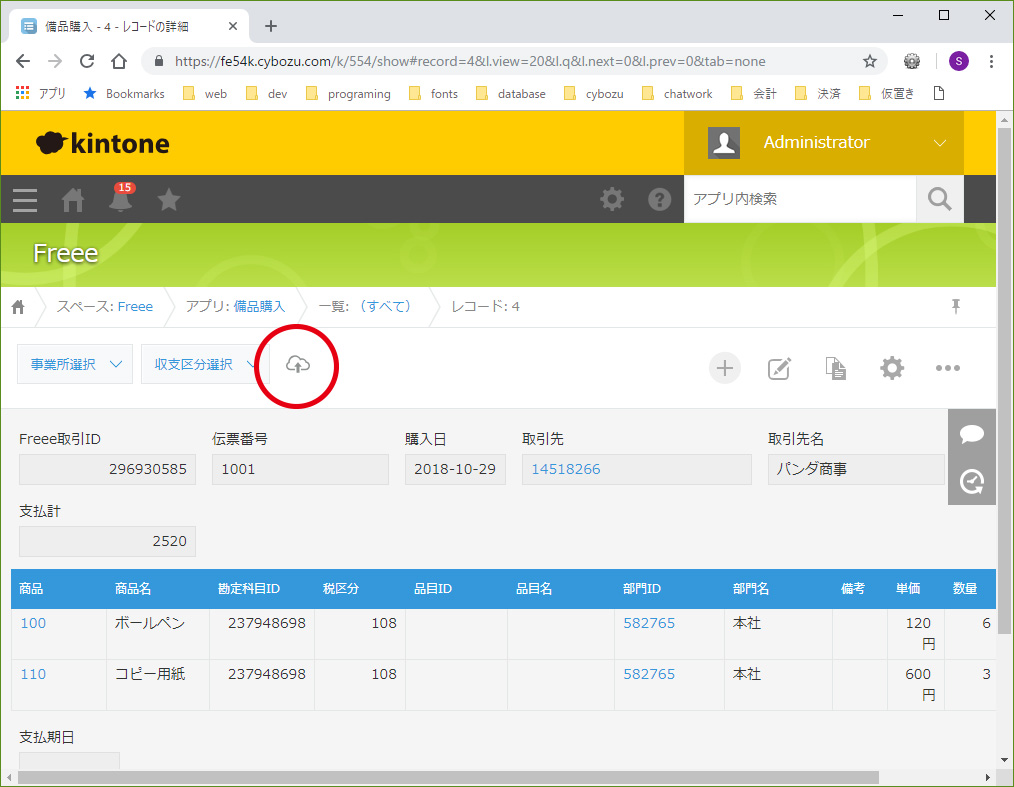
Task: Open app settings gear in record toolbar
Action: (x=892, y=368)
